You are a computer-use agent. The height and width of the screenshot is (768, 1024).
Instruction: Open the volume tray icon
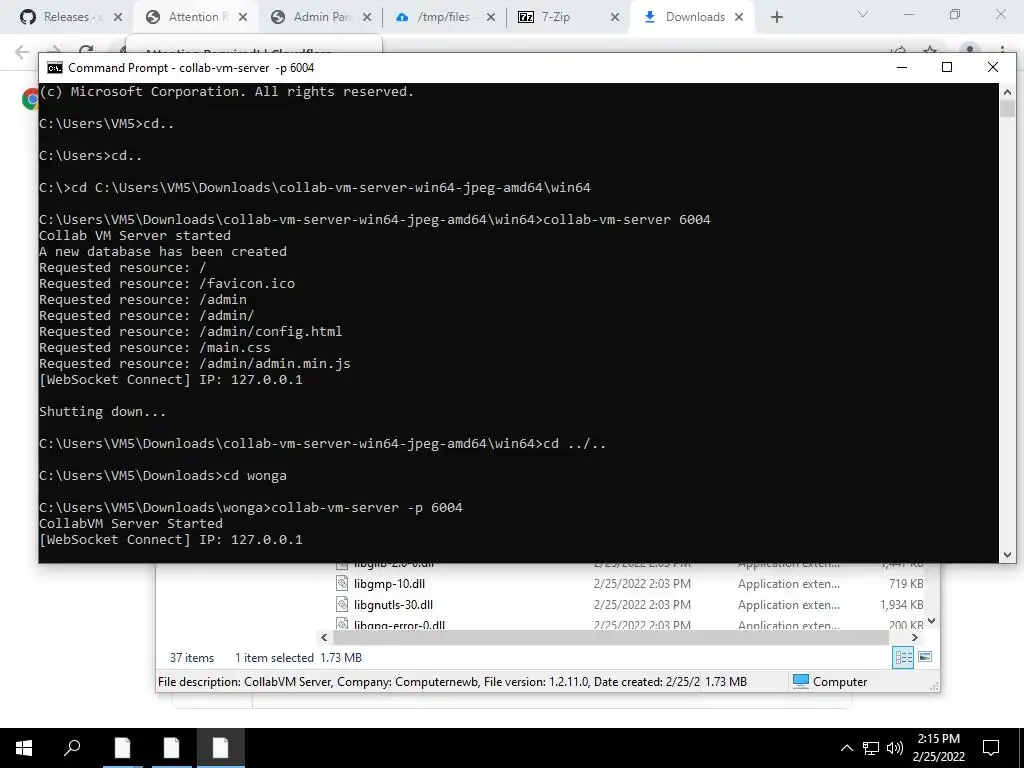(895, 748)
